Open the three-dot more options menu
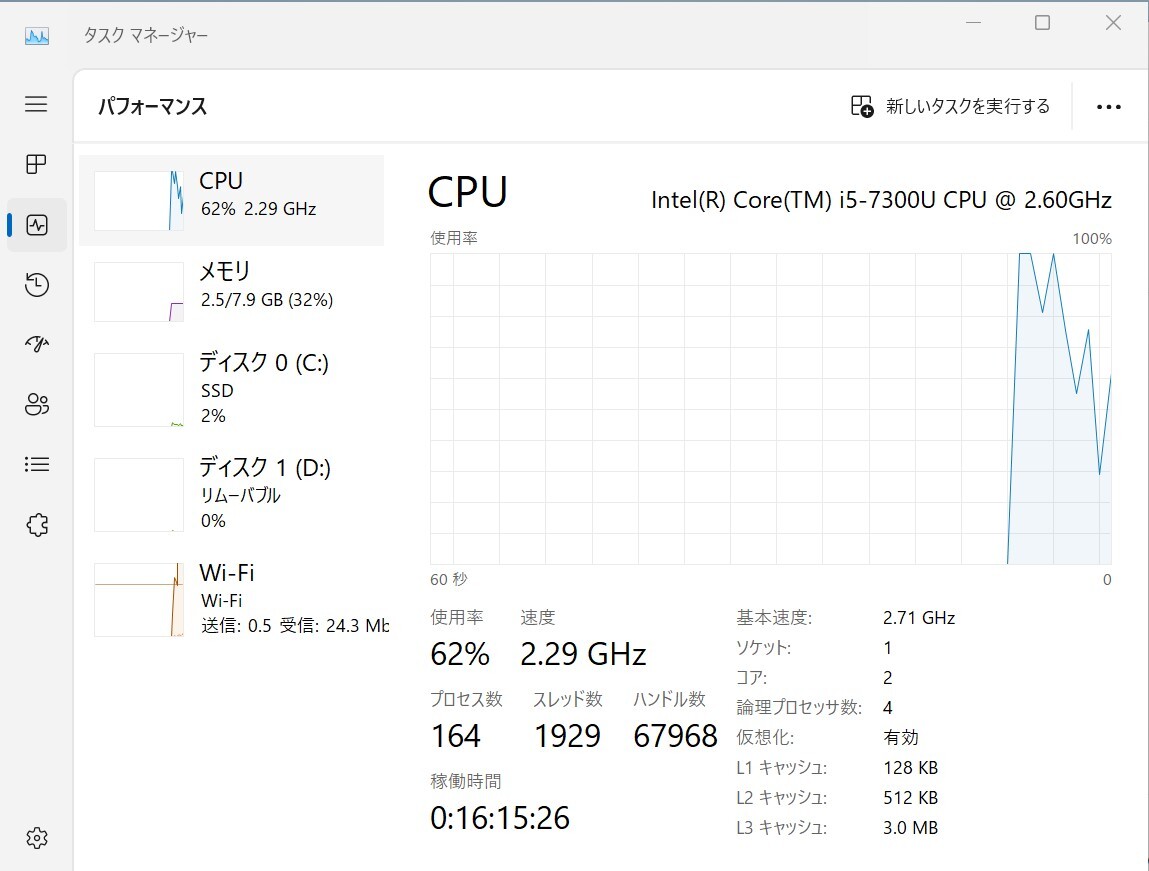The image size is (1149, 871). click(x=1108, y=107)
